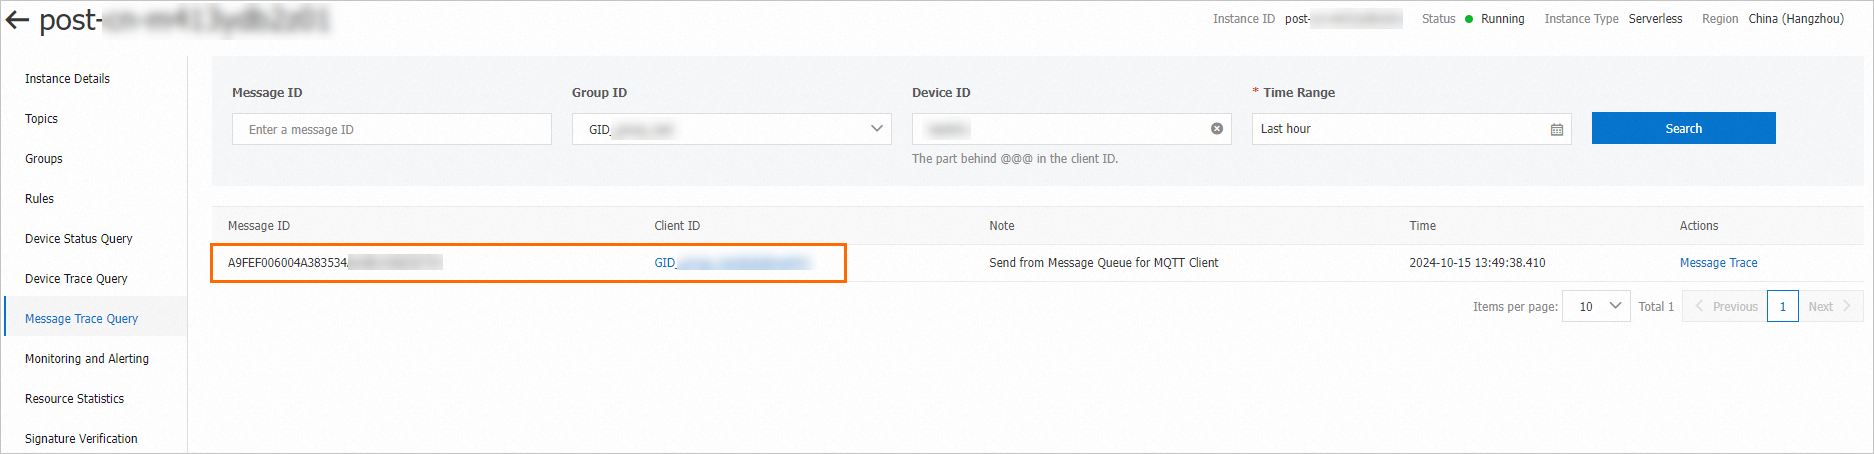Open the Last hour time range selector
Viewport: 1874px width, 454px height.
click(x=1400, y=129)
